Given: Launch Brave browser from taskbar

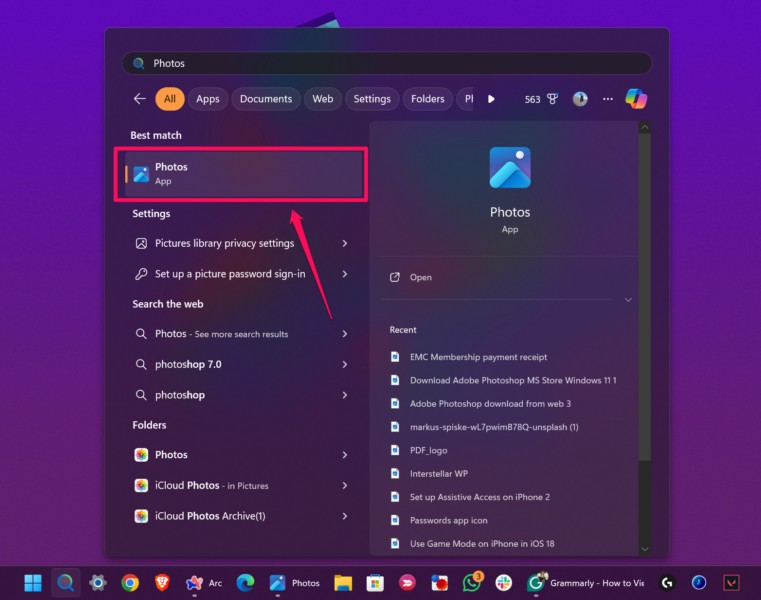Looking at the screenshot, I should pyautogui.click(x=162, y=583).
